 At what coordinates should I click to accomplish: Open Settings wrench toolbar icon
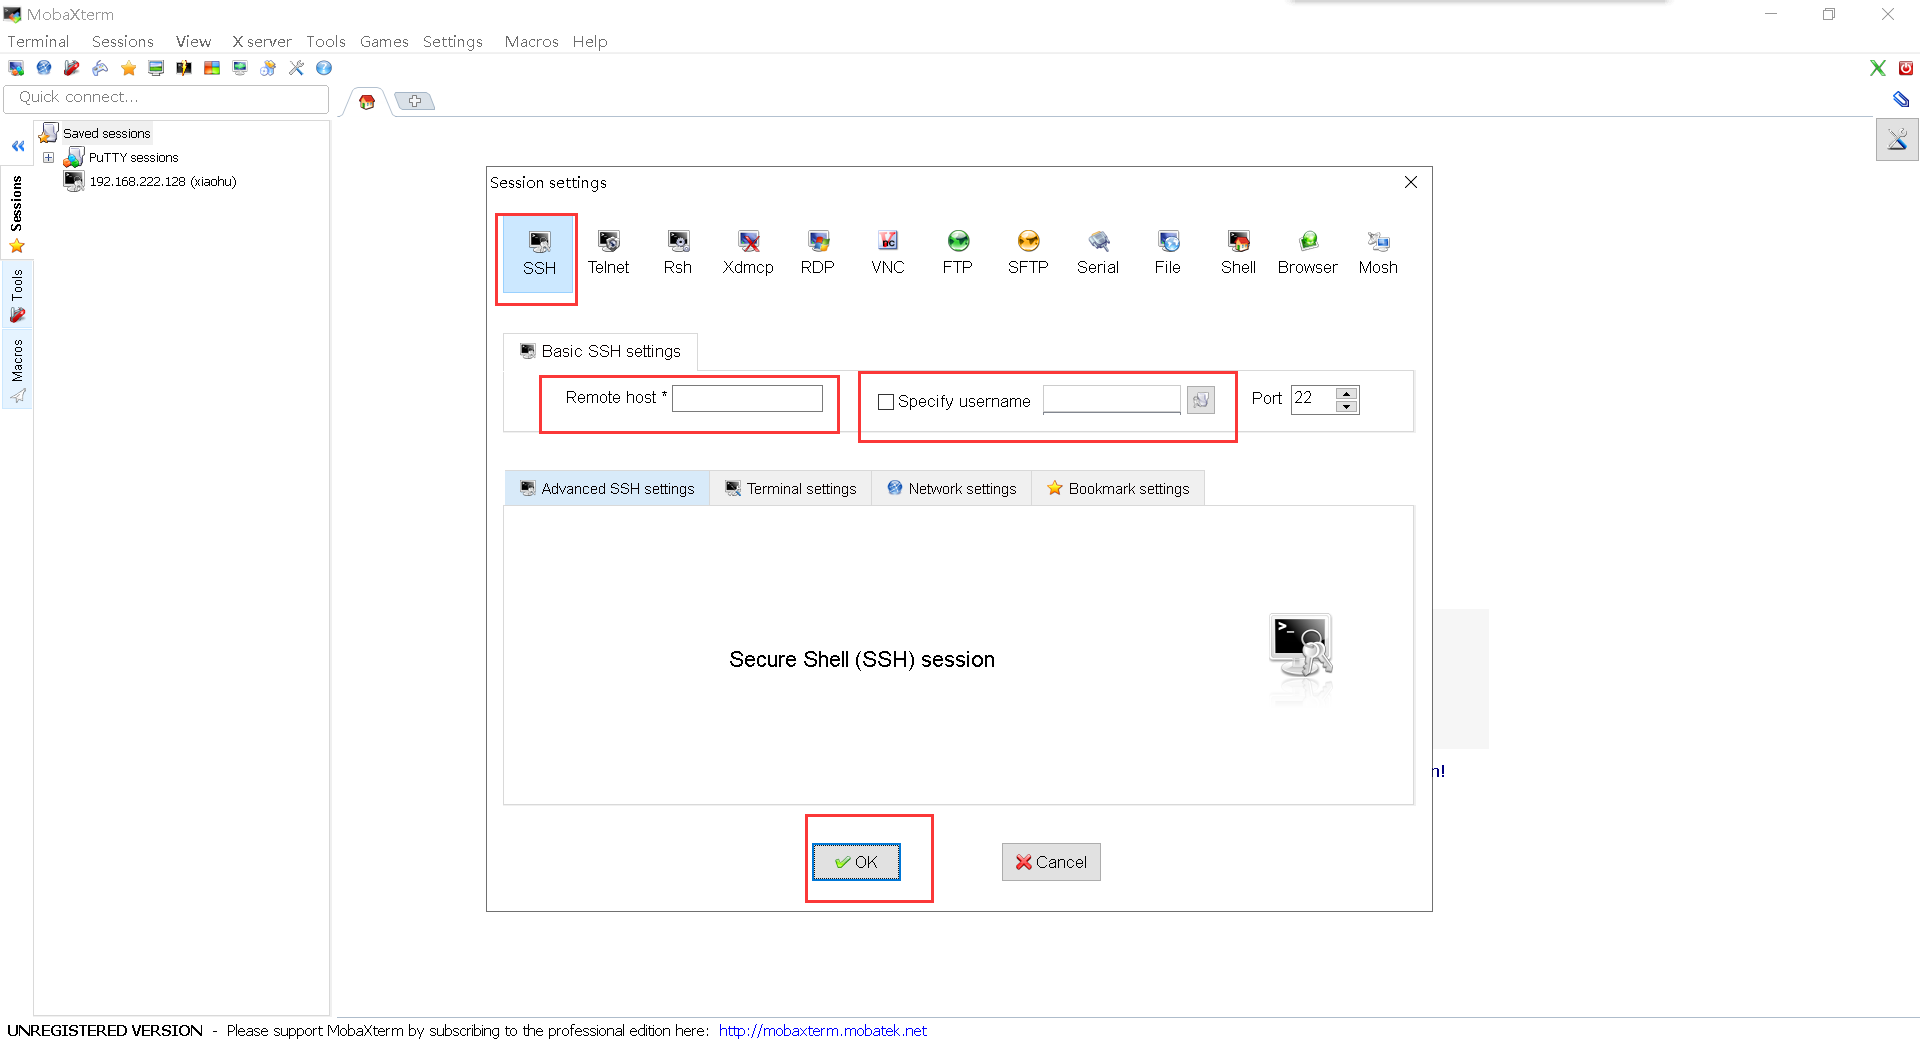pyautogui.click(x=296, y=68)
